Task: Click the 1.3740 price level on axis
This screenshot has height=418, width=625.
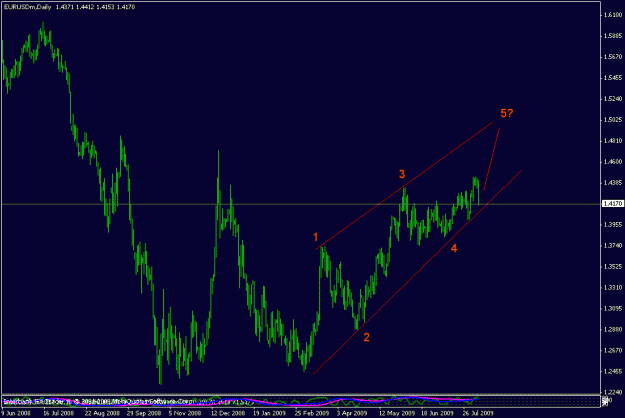Action: coord(613,245)
